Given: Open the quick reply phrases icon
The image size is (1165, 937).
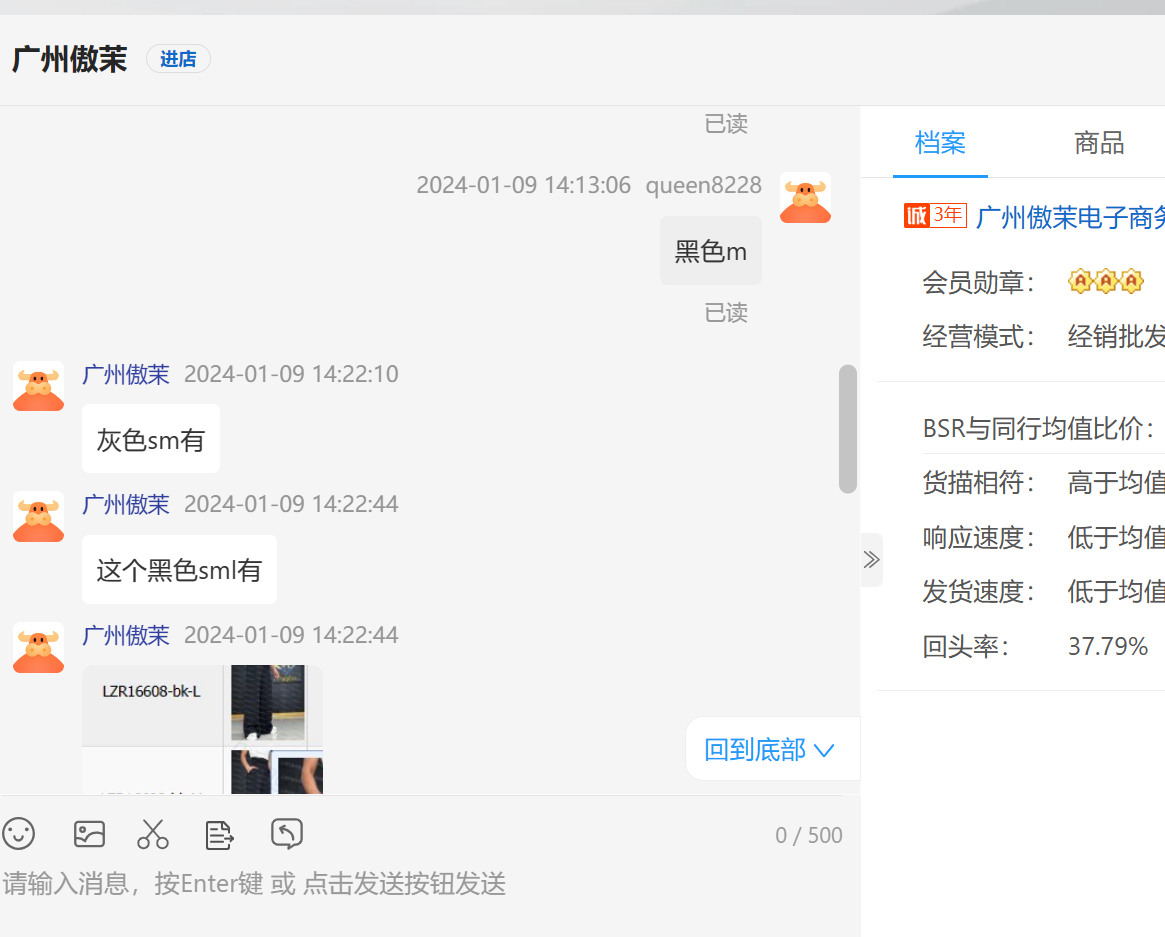Looking at the screenshot, I should [x=219, y=834].
